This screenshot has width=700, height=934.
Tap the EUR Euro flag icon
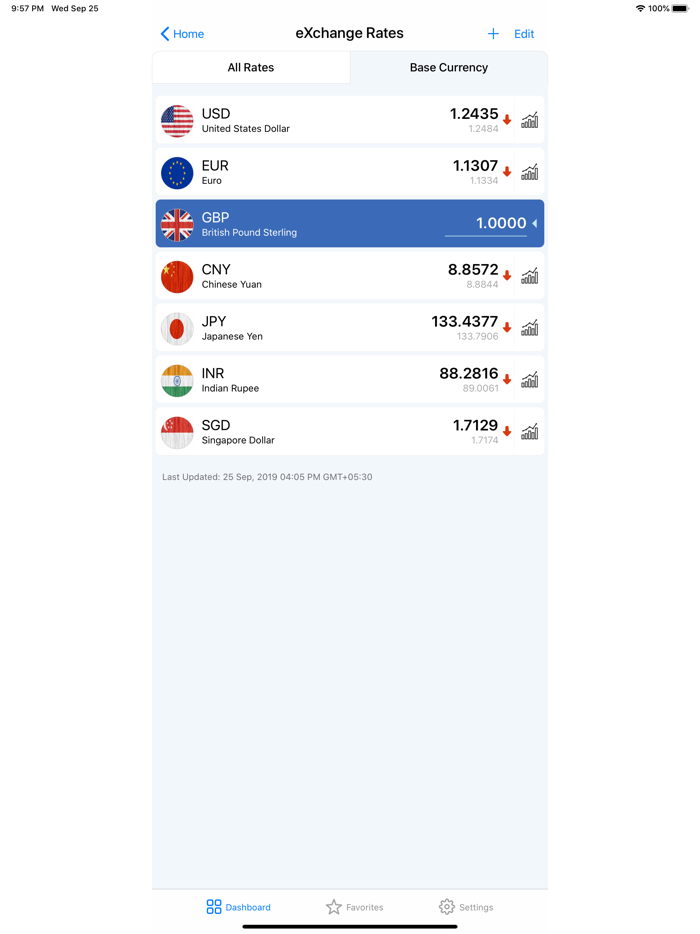[177, 172]
